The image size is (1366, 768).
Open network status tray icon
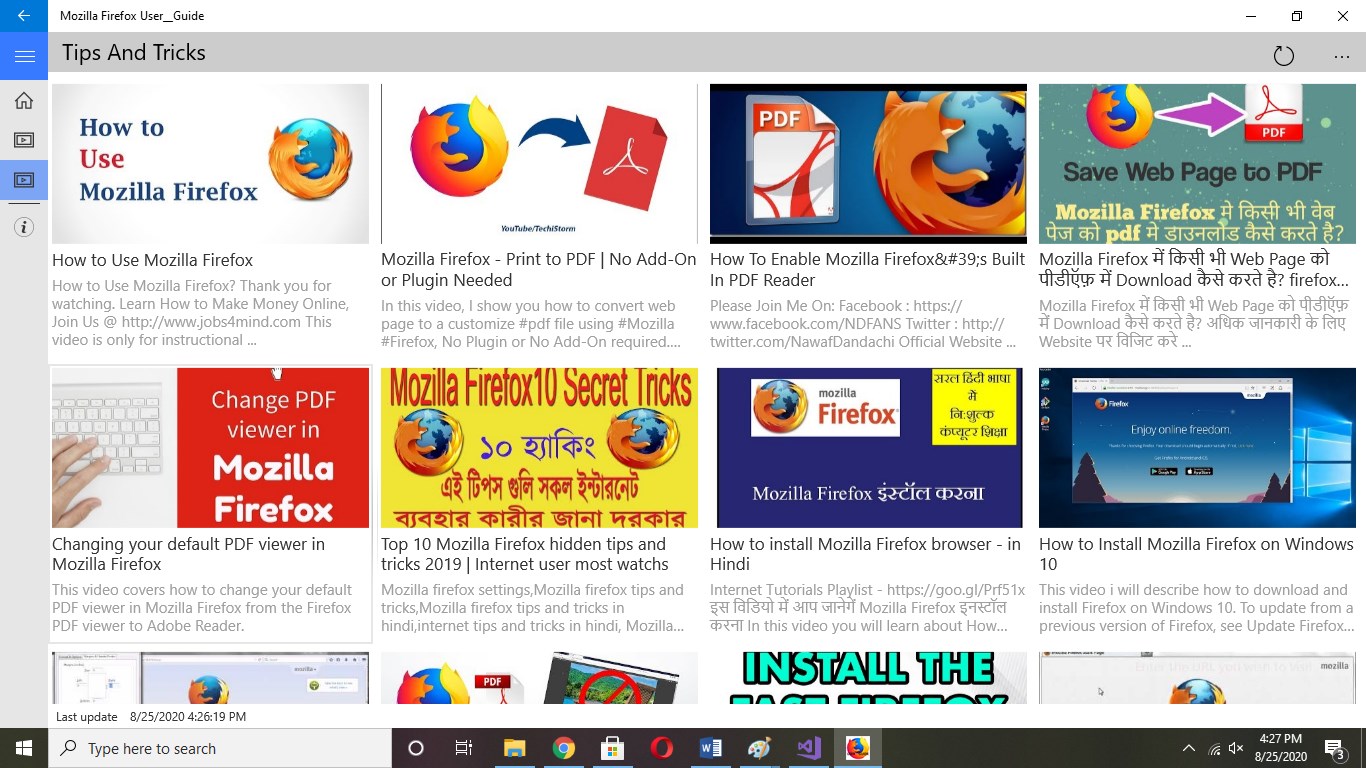[1214, 748]
